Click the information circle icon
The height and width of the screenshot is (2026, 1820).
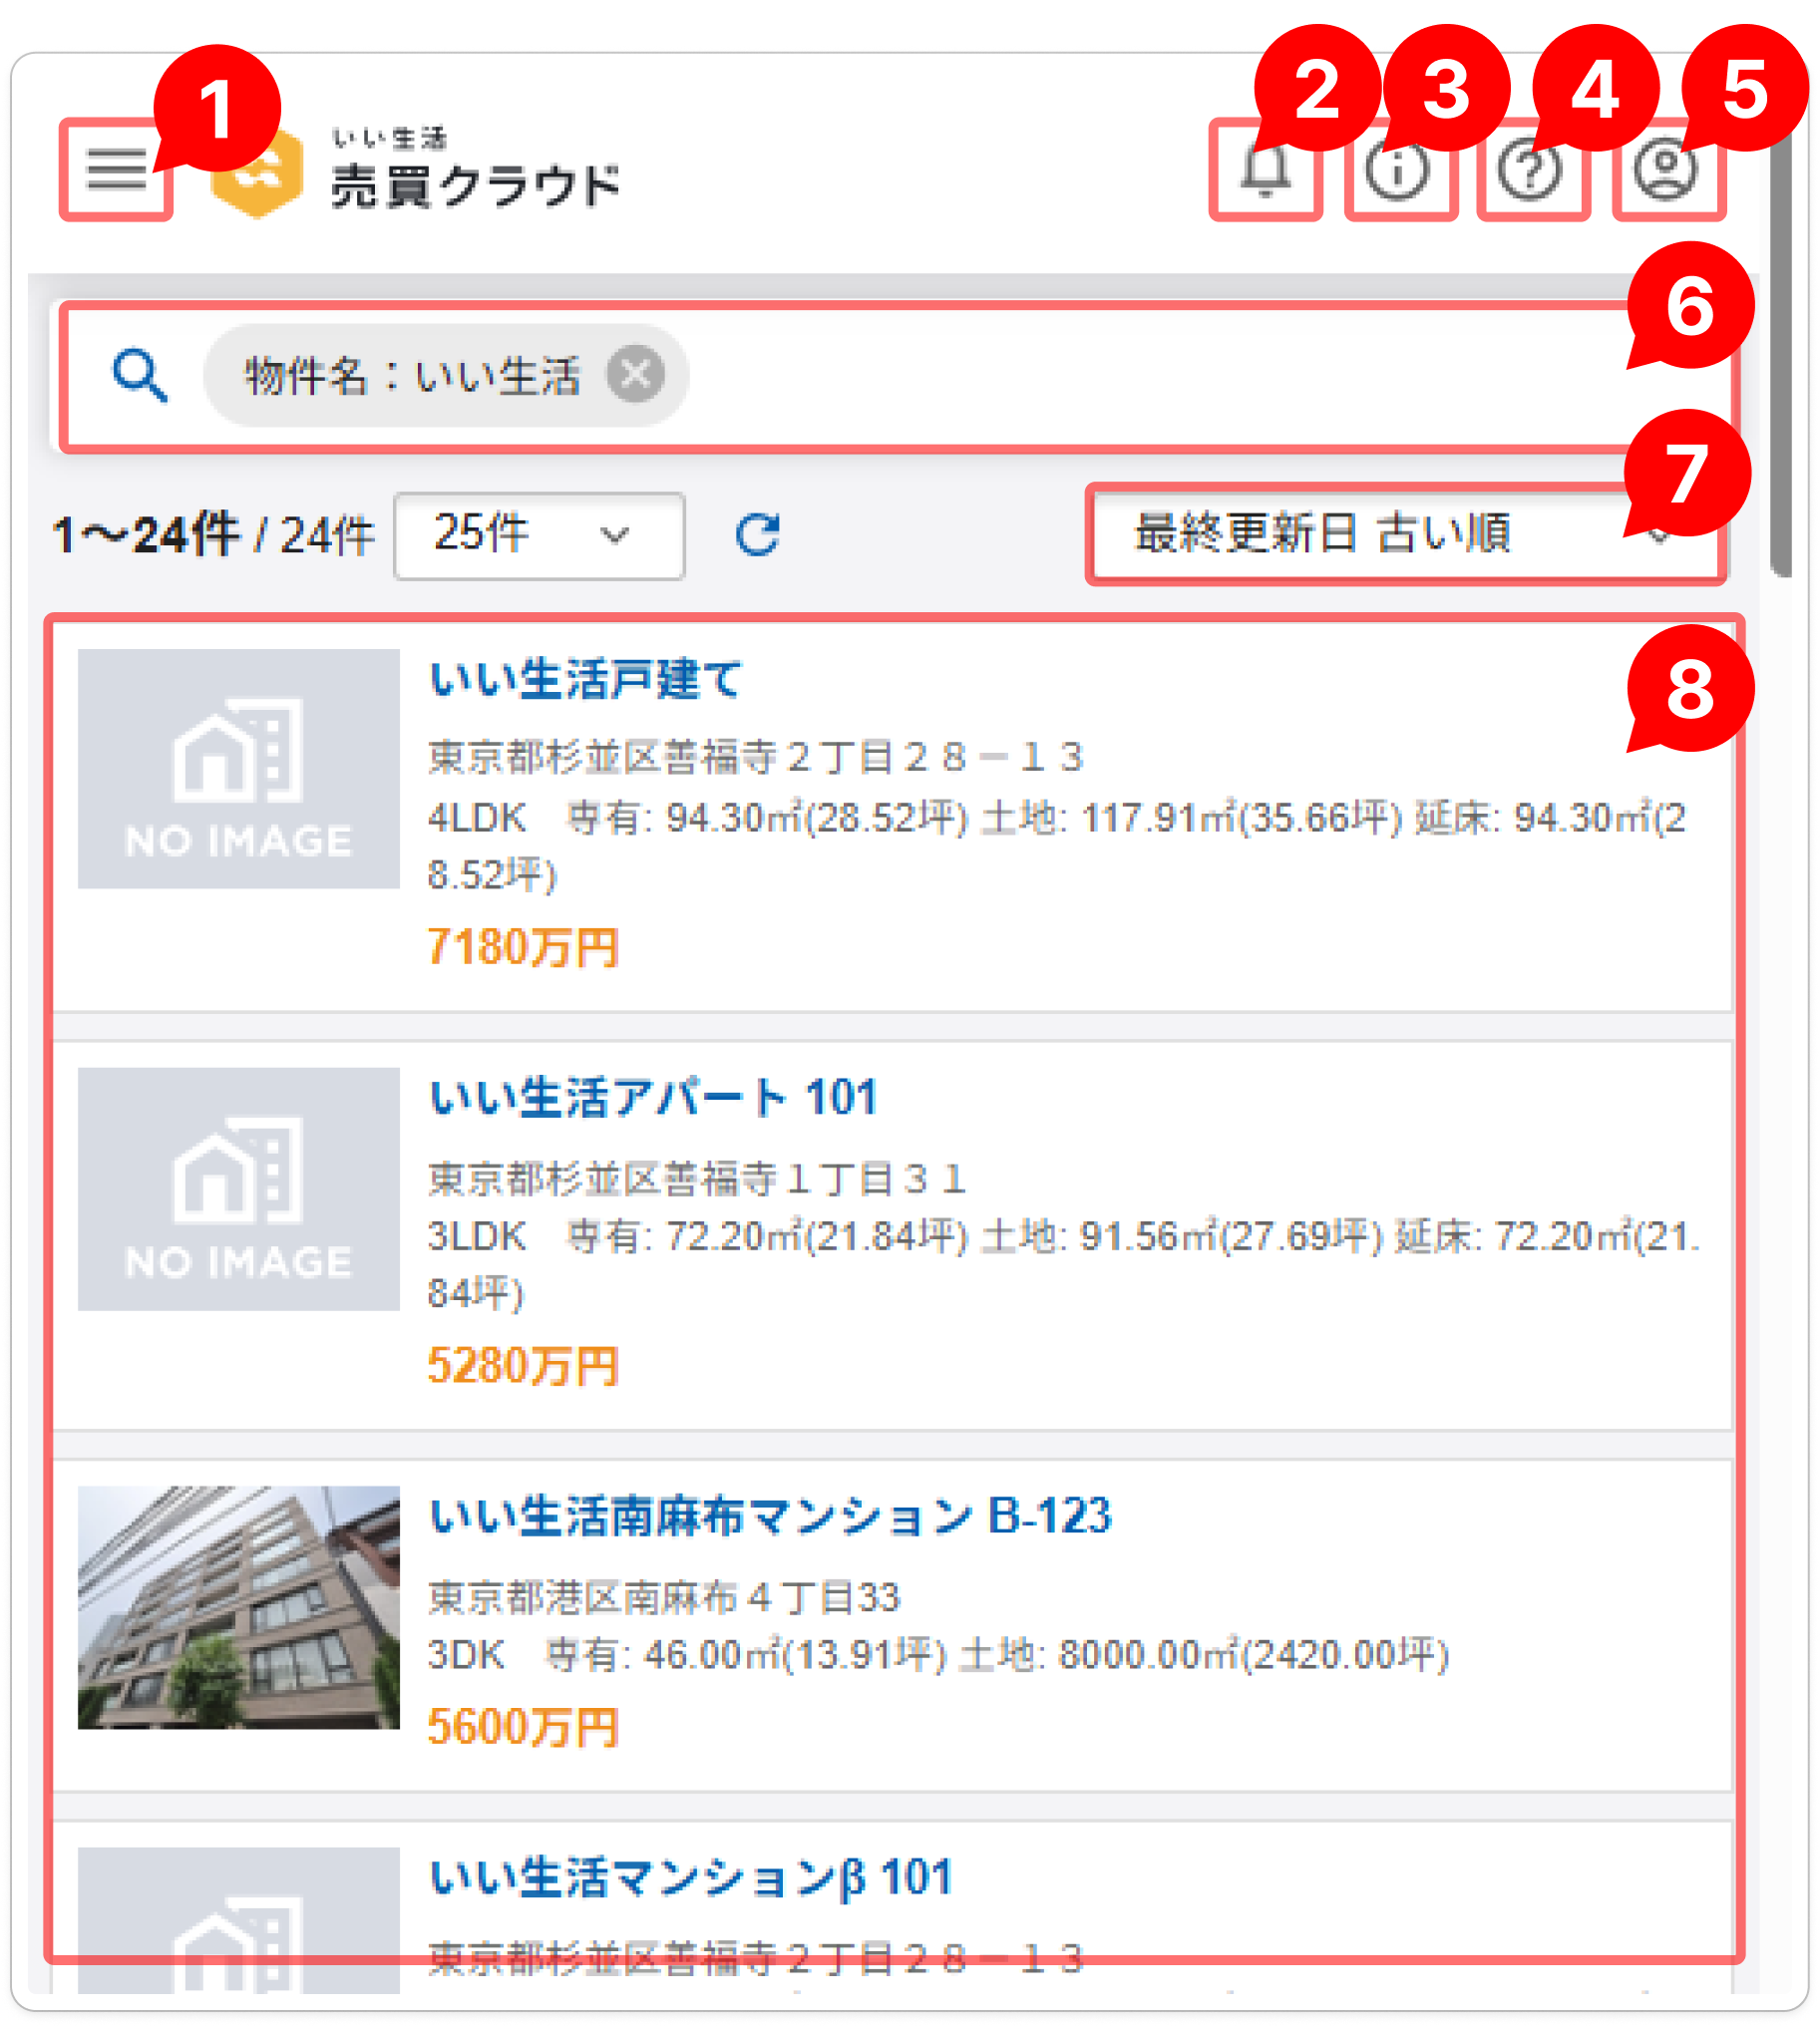tap(1399, 170)
